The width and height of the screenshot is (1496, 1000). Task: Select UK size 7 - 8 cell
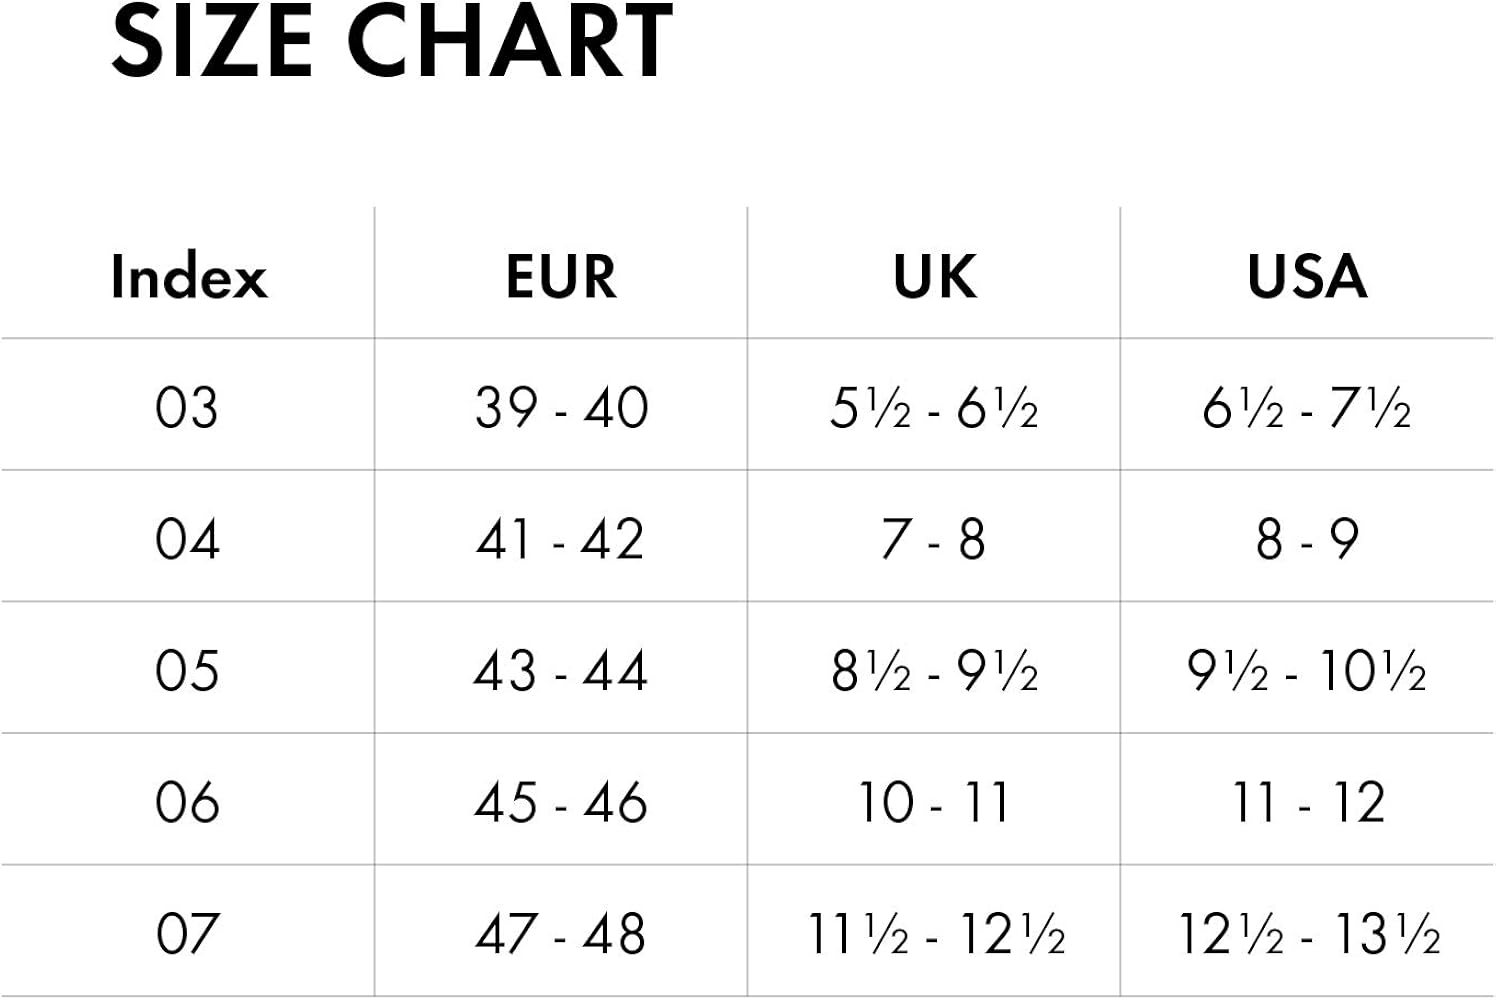coord(934,539)
